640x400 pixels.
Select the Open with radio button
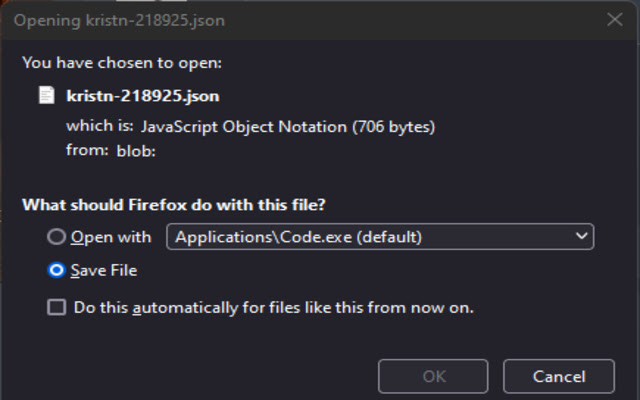pyautogui.click(x=57, y=237)
